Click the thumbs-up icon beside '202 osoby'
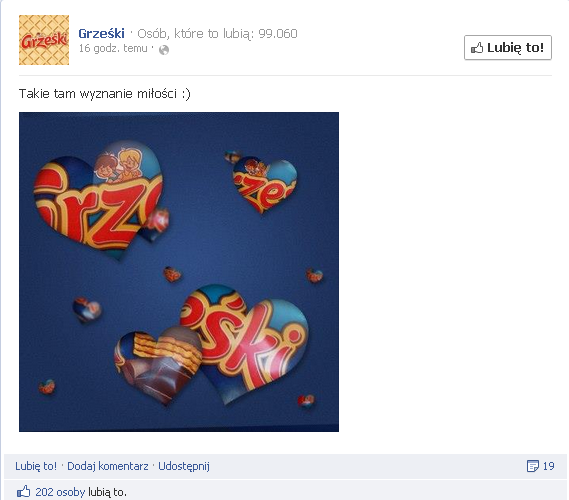The image size is (569, 500). pyautogui.click(x=24, y=492)
